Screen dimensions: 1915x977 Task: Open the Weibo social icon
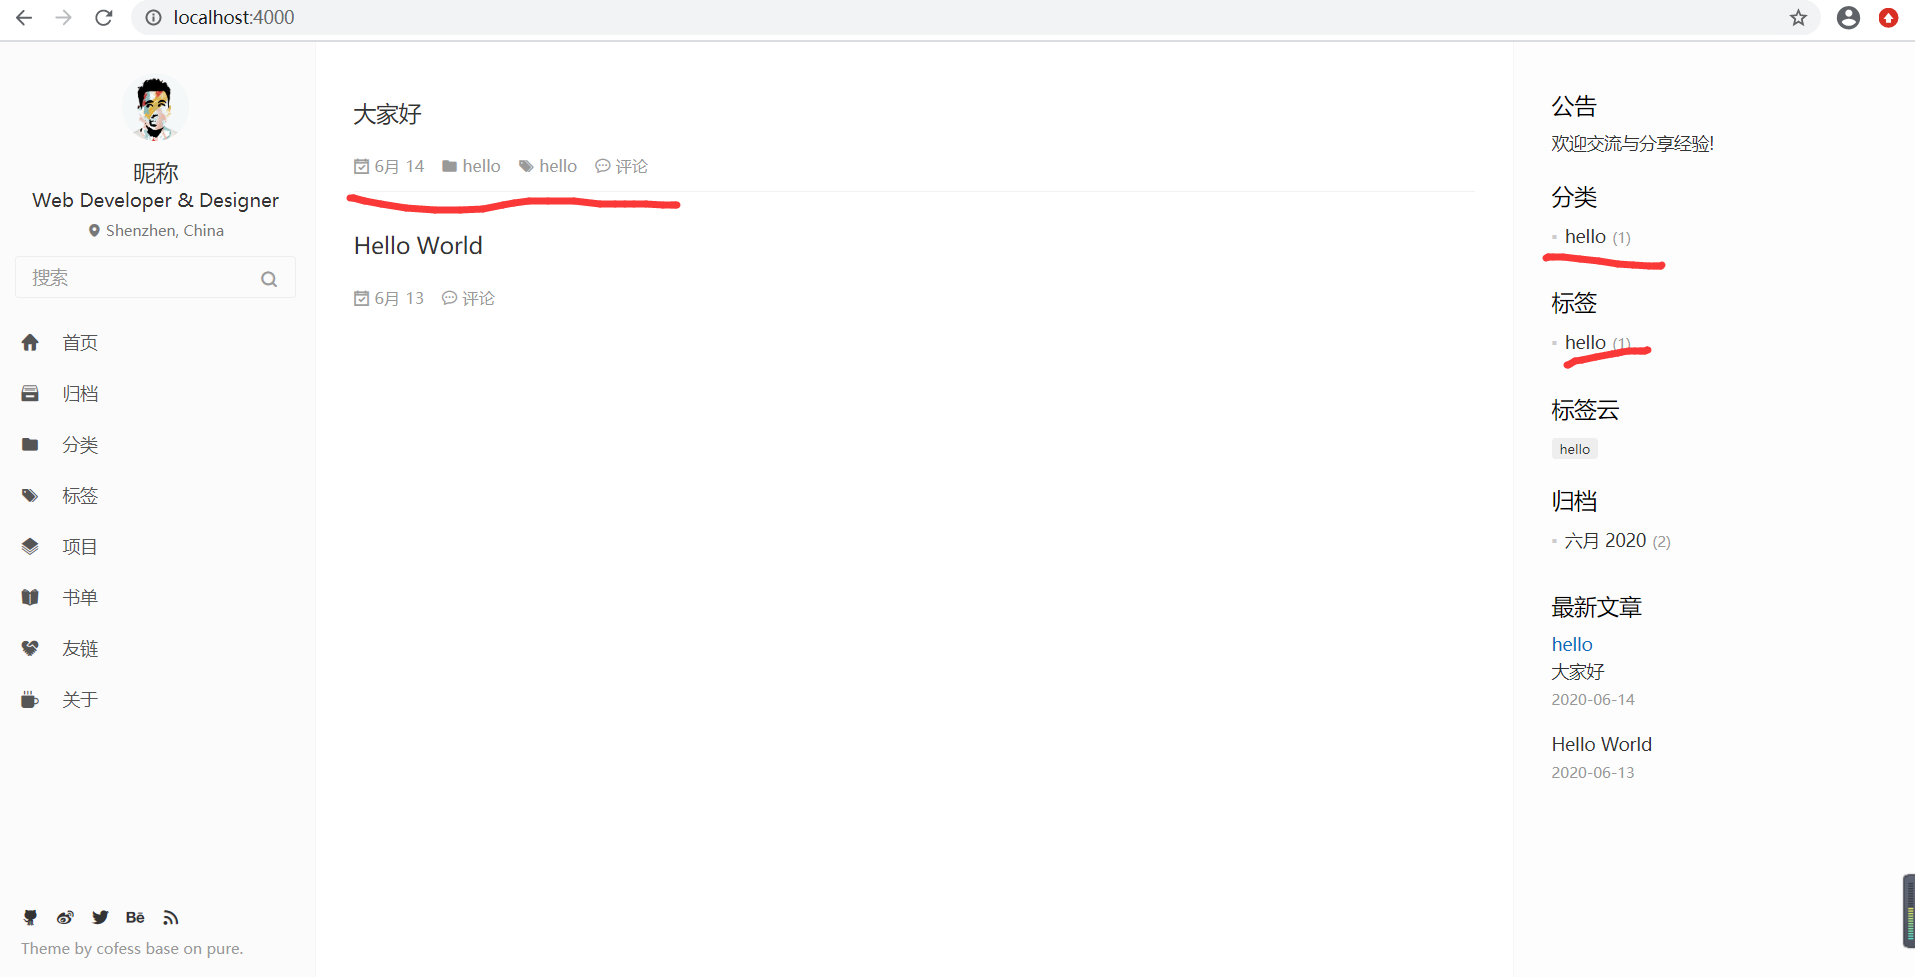tap(65, 918)
